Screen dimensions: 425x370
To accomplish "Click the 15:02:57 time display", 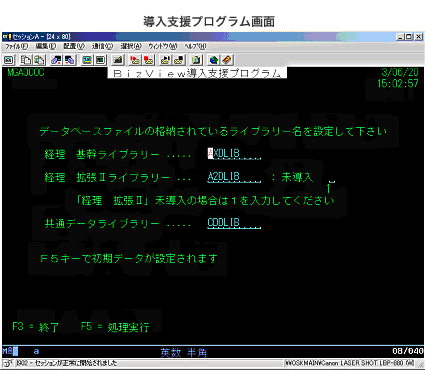I will [398, 83].
